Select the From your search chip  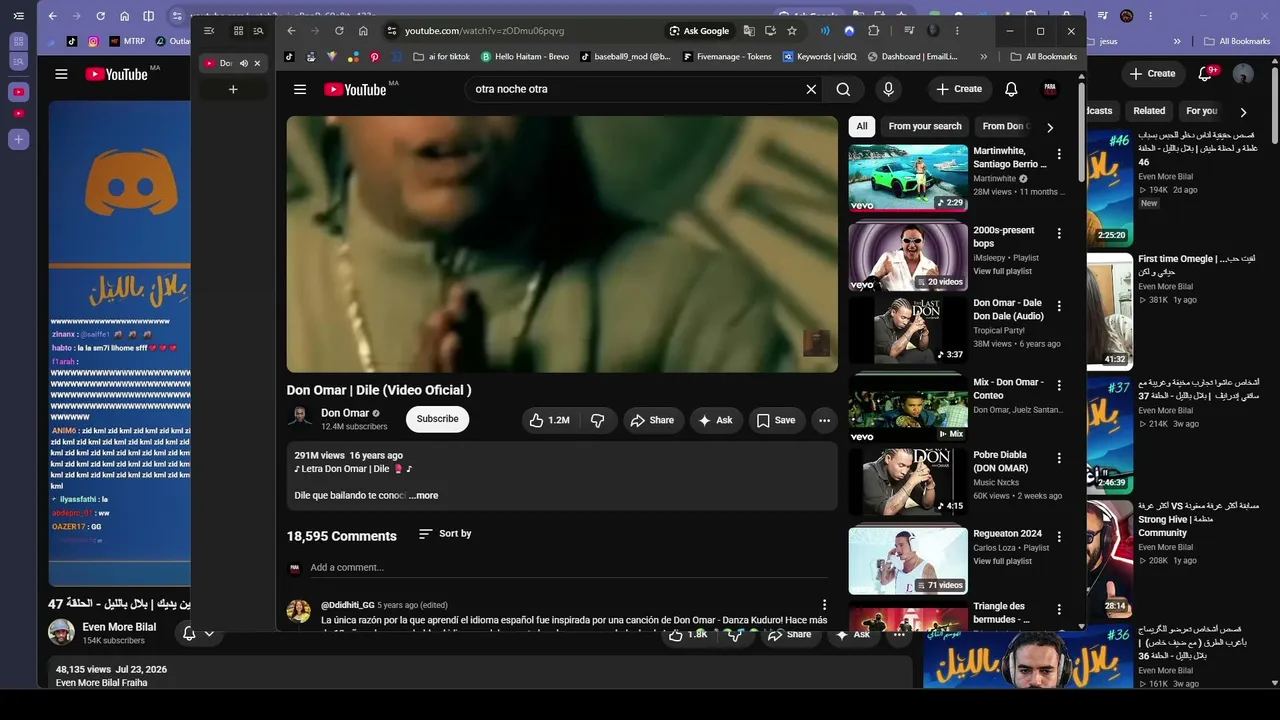[925, 126]
